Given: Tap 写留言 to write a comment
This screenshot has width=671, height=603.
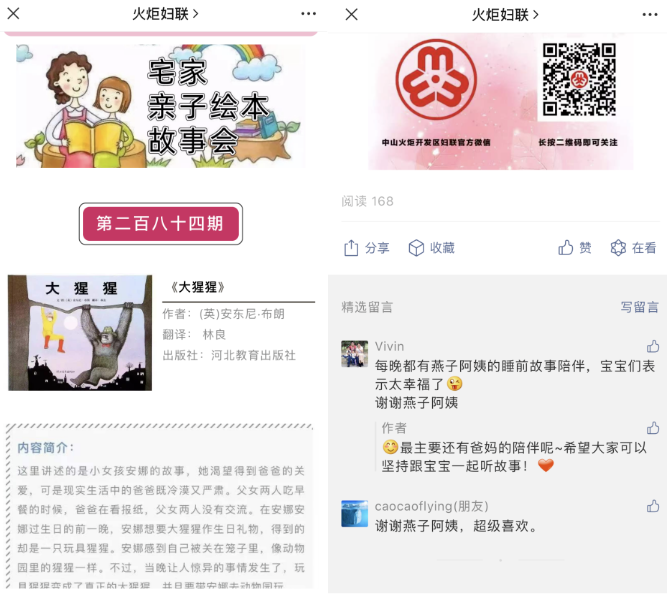Looking at the screenshot, I should 639,307.
